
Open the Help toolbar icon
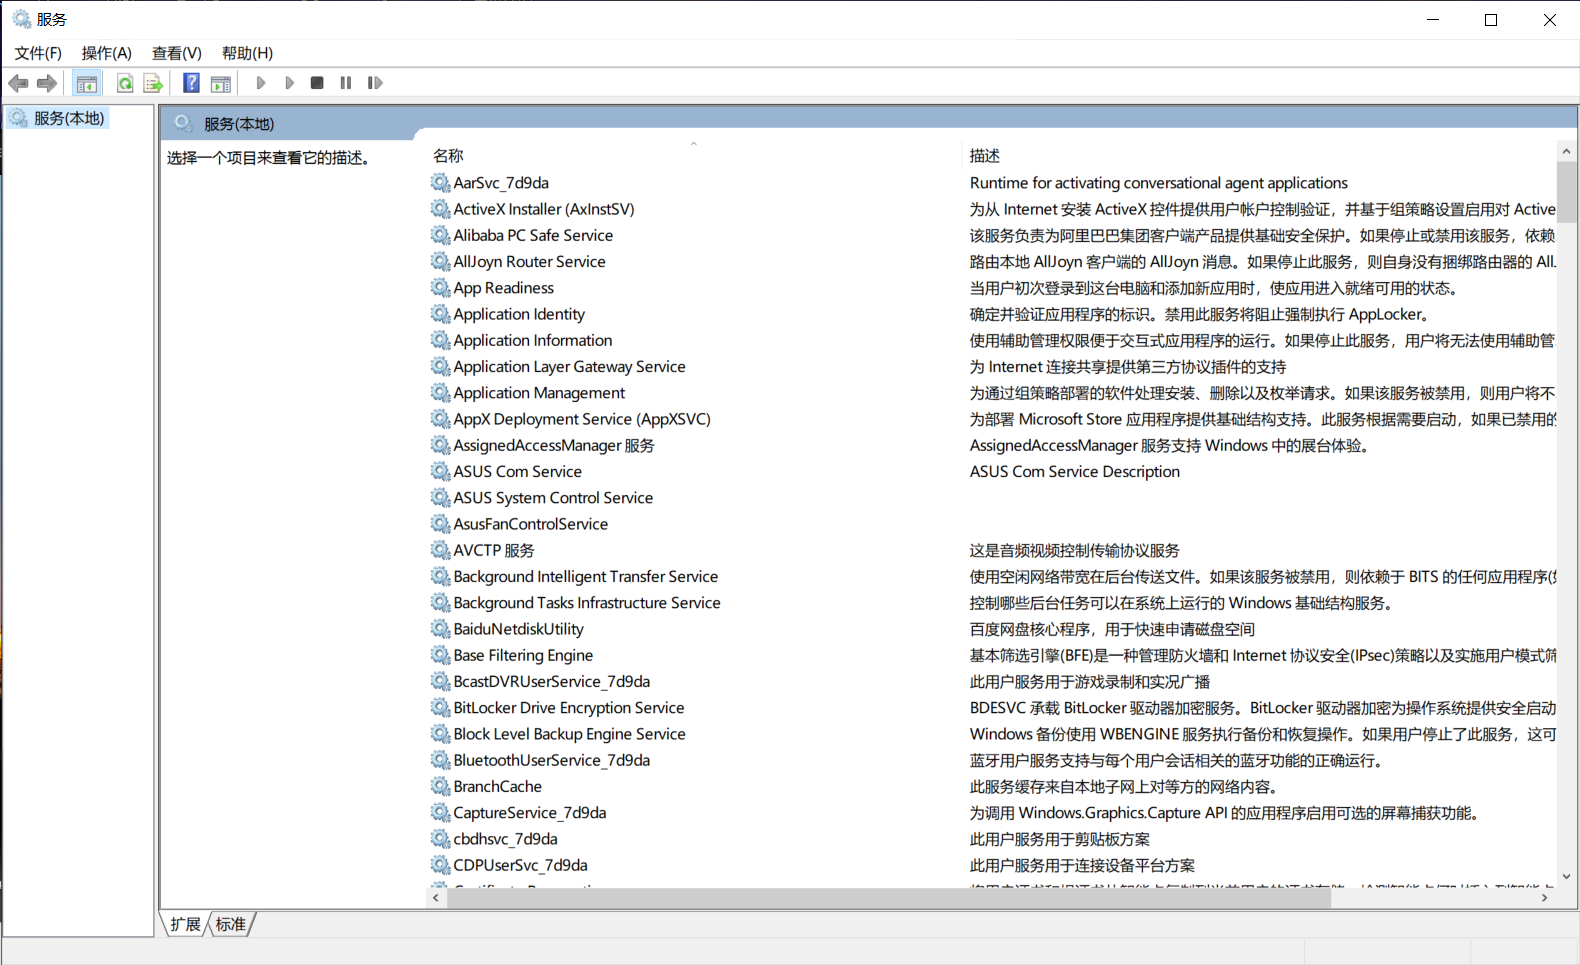(x=191, y=83)
